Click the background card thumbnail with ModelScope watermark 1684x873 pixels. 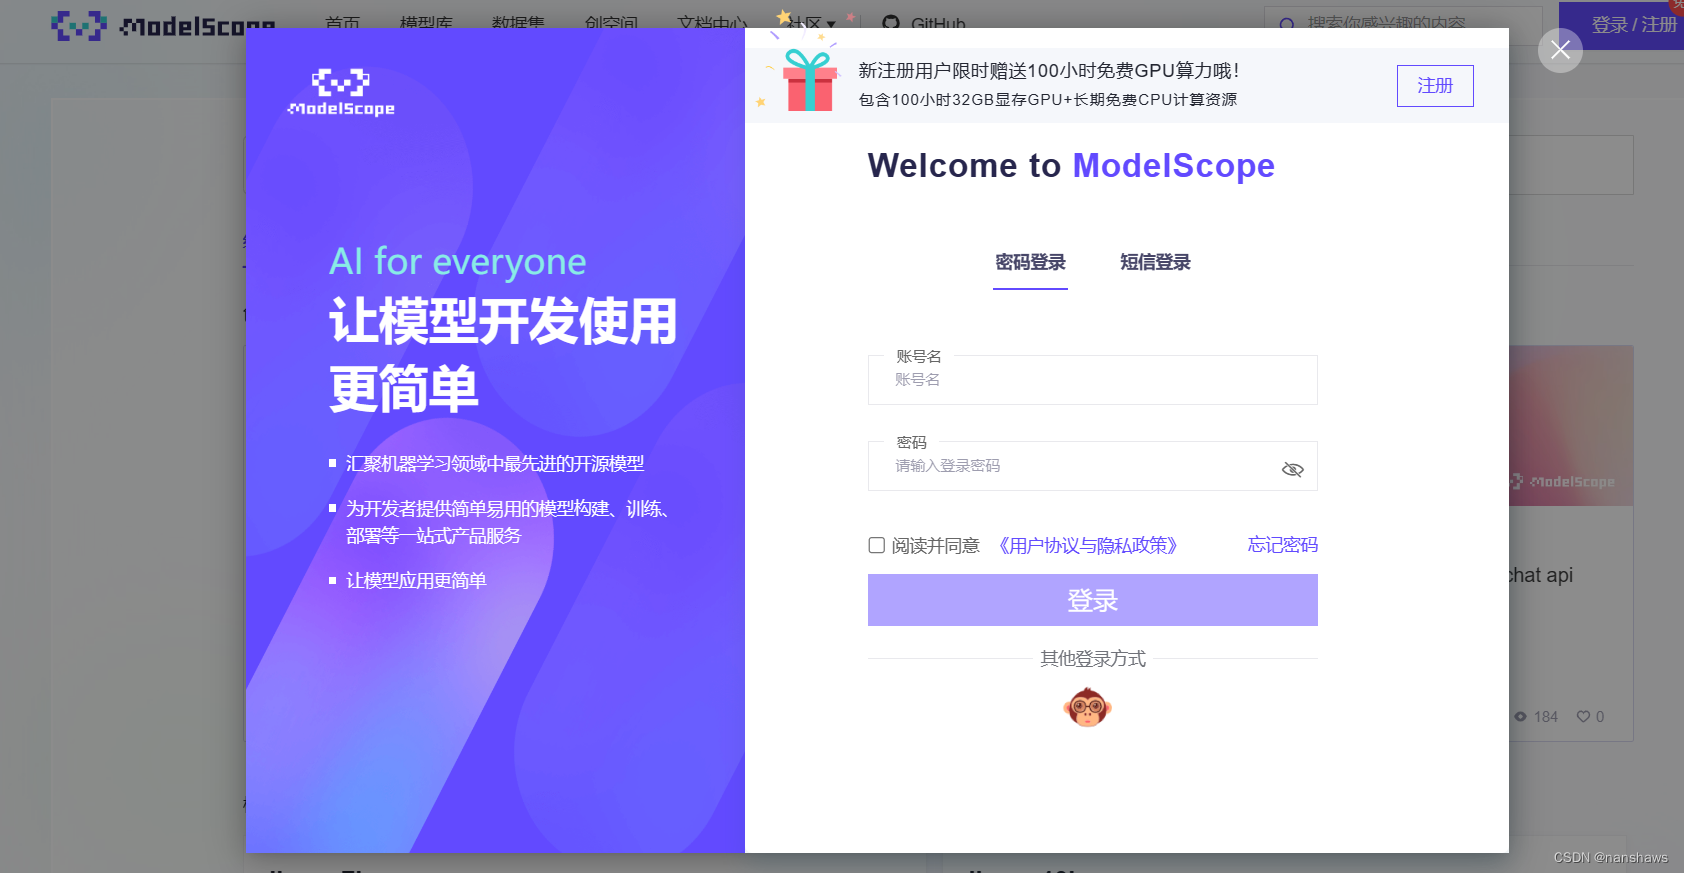click(1571, 426)
